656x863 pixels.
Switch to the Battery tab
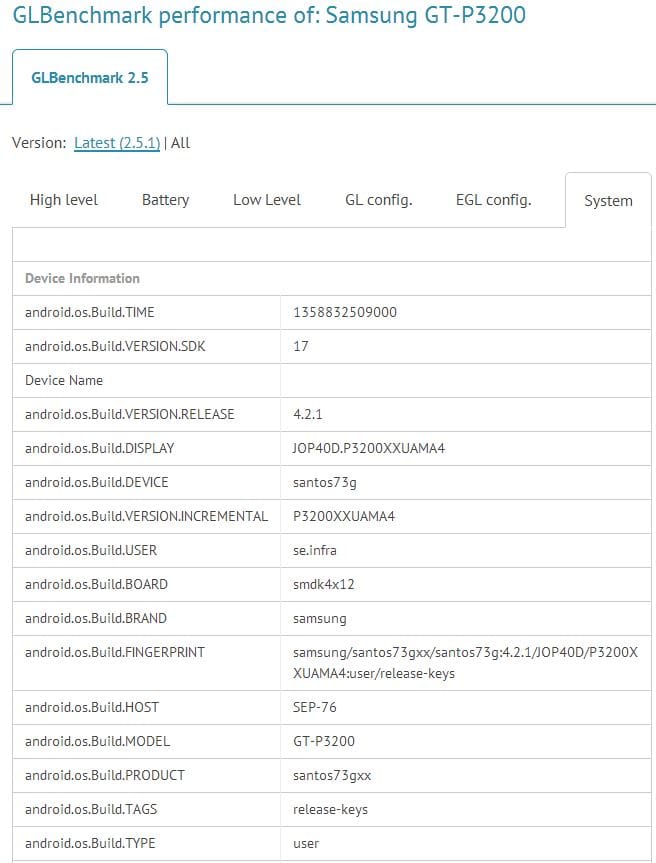click(165, 200)
